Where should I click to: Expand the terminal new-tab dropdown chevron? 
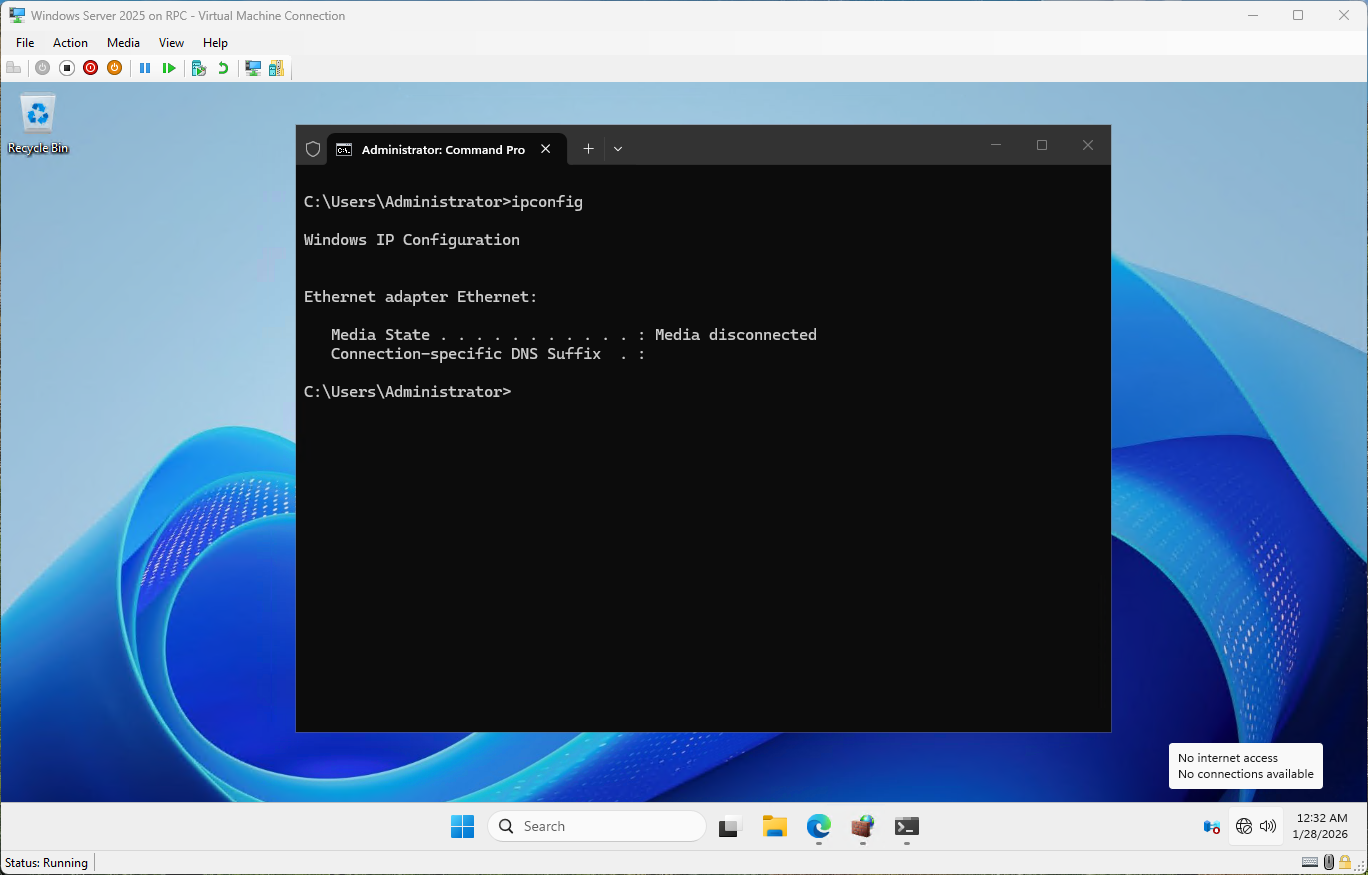618,149
